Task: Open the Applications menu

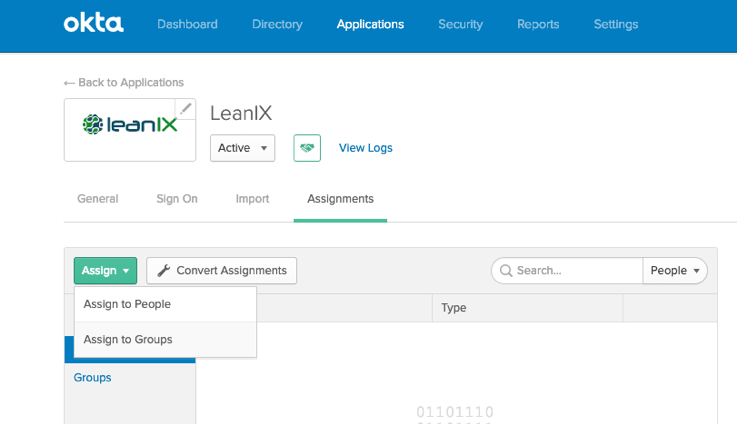Action: tap(370, 24)
